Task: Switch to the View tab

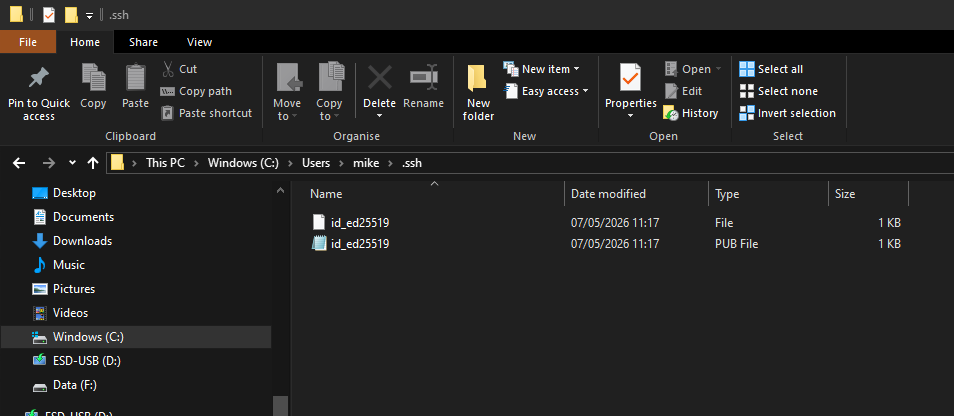Action: [x=200, y=42]
